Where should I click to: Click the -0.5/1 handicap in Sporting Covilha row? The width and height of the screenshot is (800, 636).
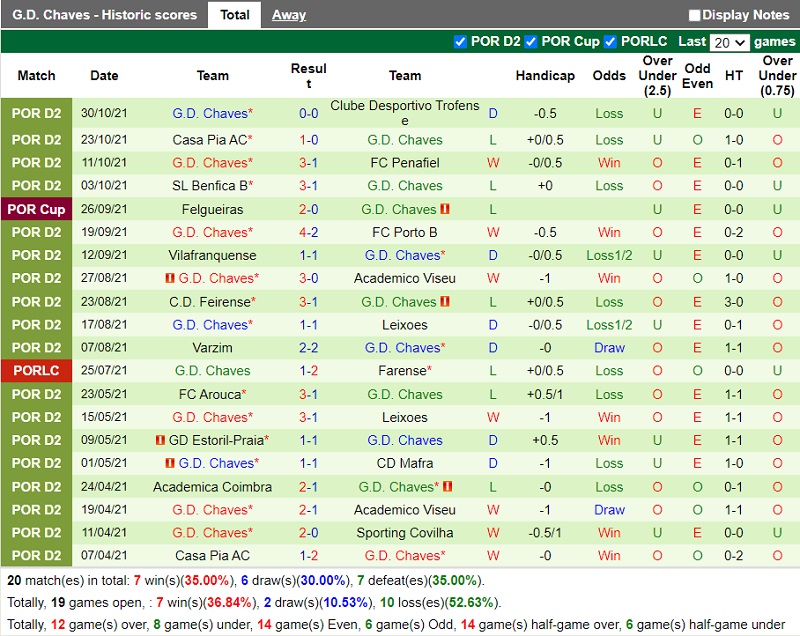[x=545, y=532]
